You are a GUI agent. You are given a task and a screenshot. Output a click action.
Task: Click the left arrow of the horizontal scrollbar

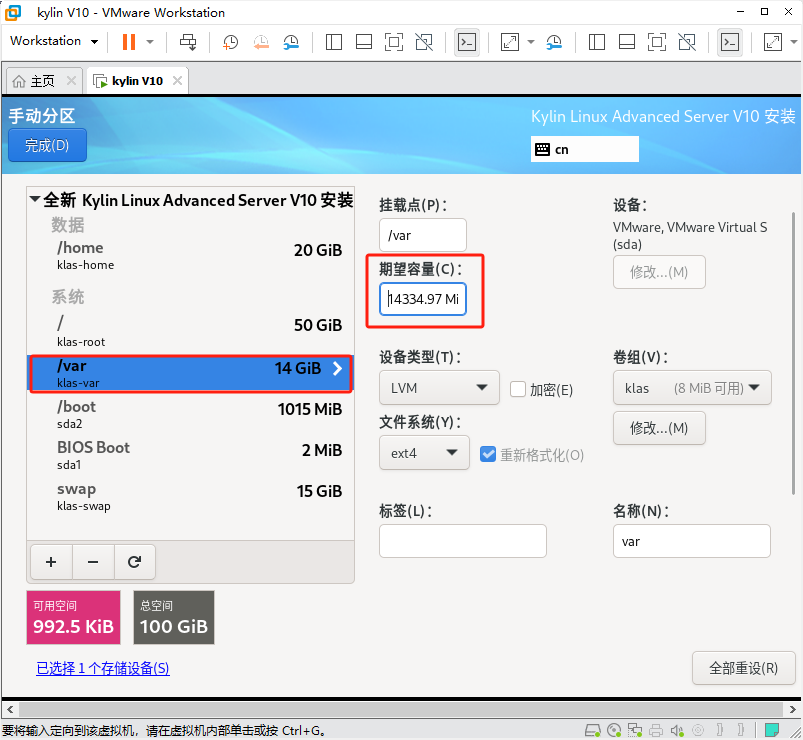pos(10,709)
